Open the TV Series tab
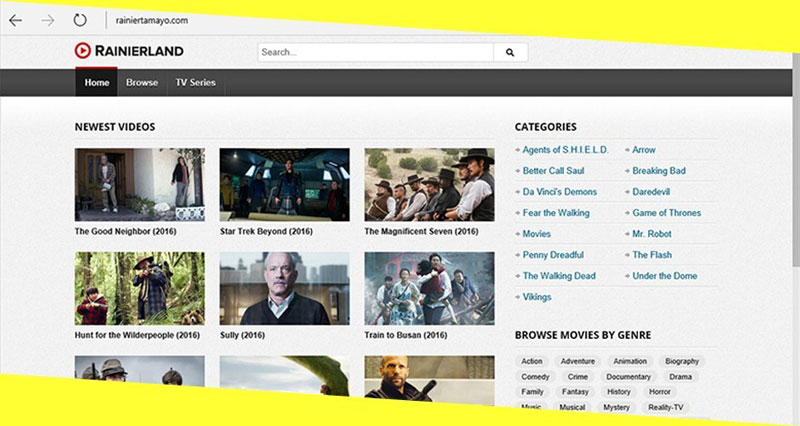Image resolution: width=800 pixels, height=426 pixels. pos(196,82)
